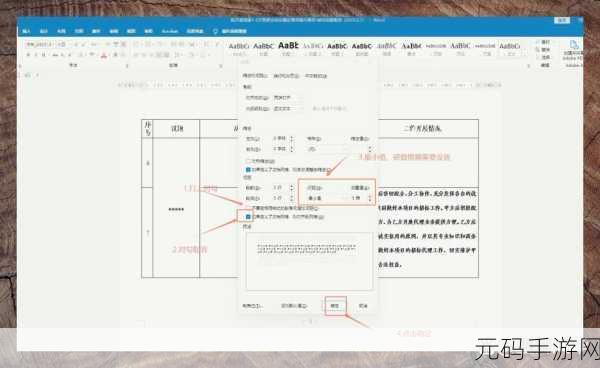Click the left indent value field

point(280,138)
